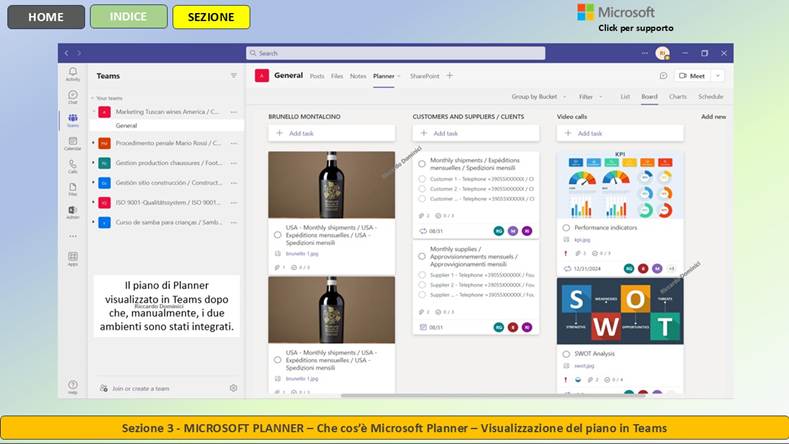789x444 pixels.
Task: Open more options for Marketing Tuscan wines team
Action: (x=233, y=112)
